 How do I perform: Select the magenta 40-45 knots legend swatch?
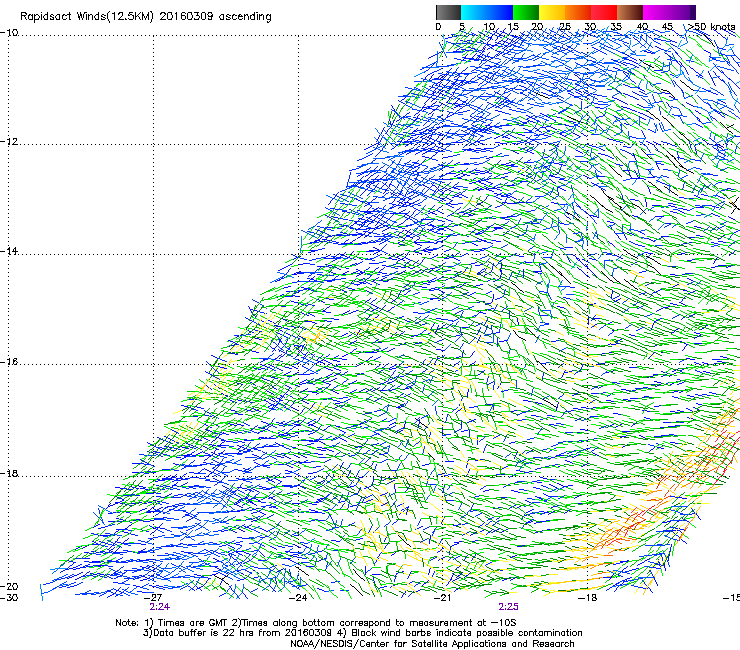(656, 12)
